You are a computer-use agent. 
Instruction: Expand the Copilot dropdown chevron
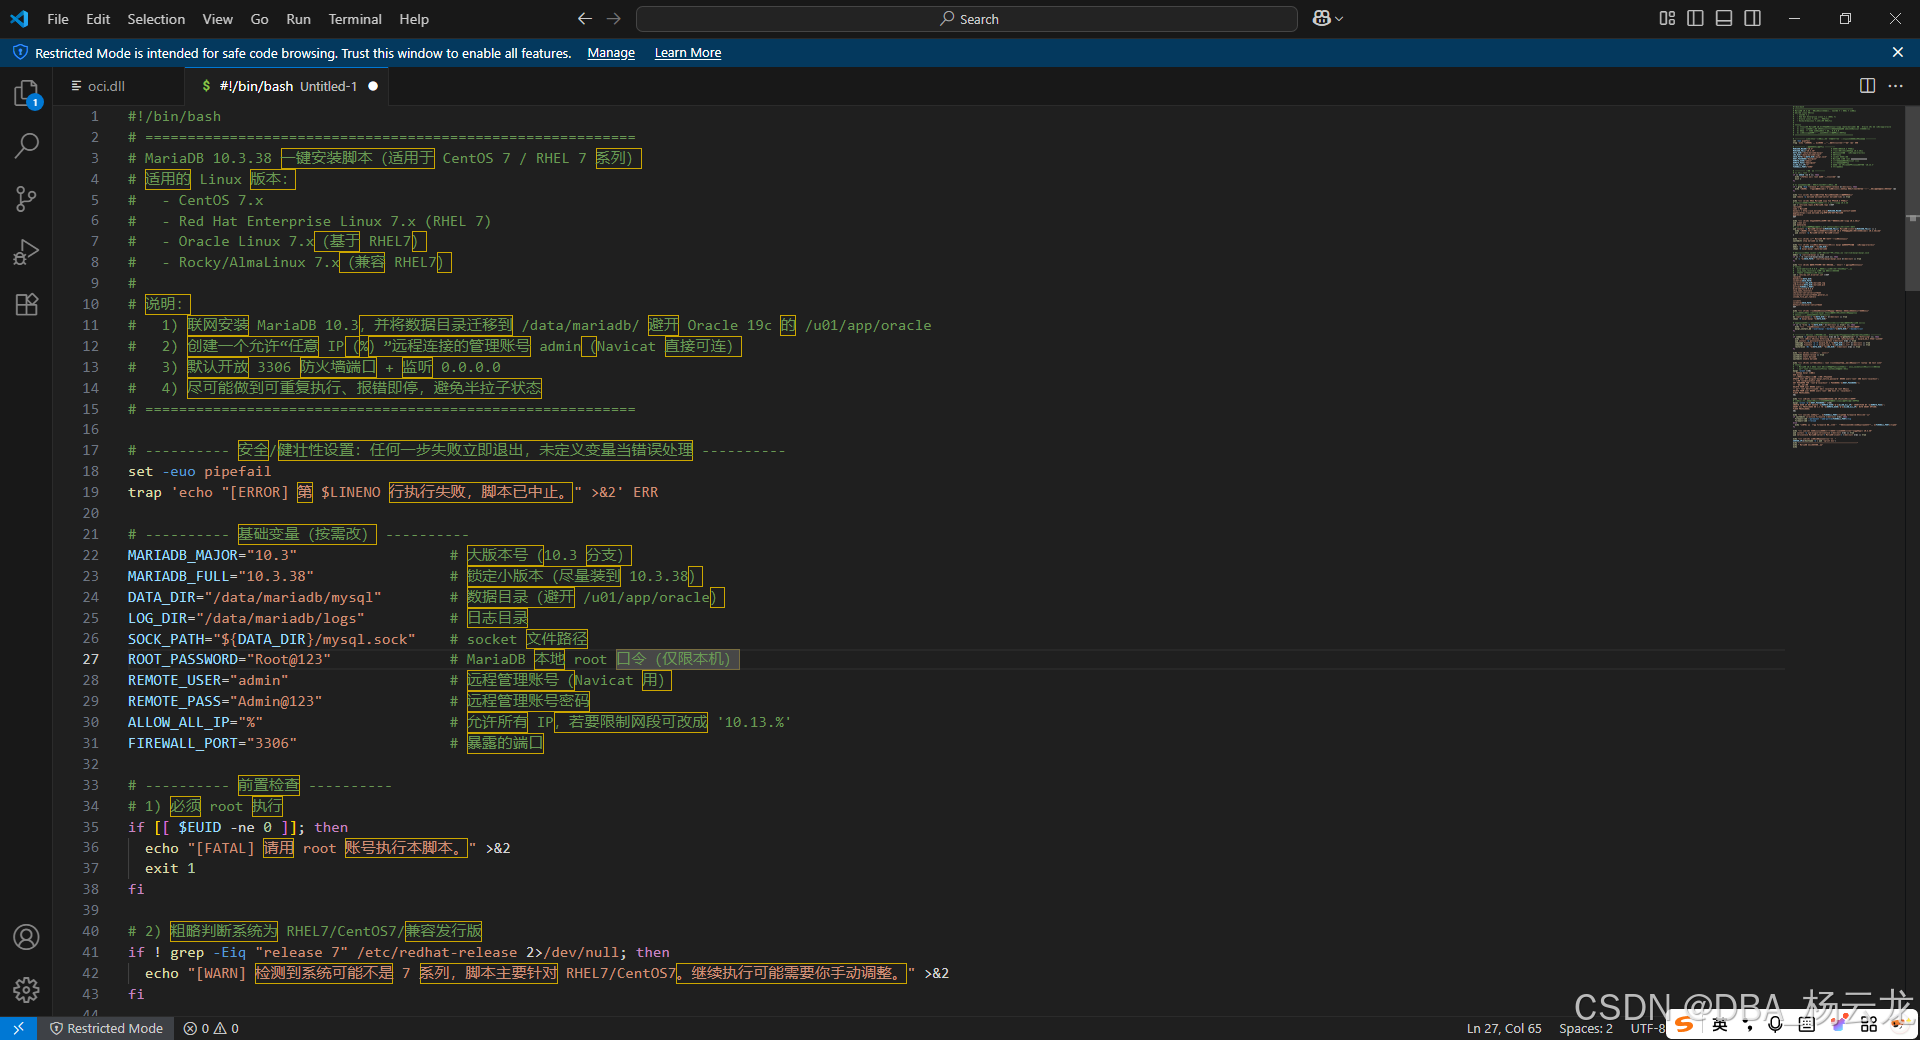(x=1340, y=18)
